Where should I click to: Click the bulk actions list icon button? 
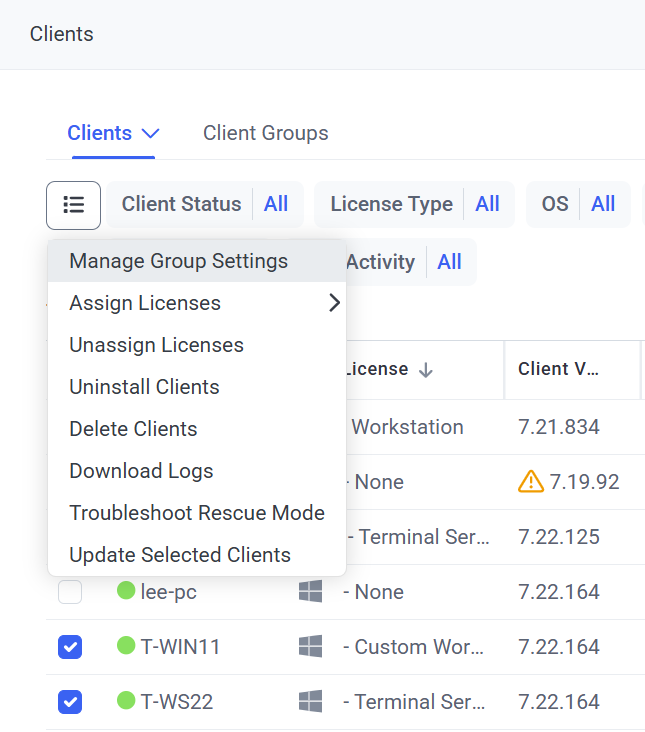pos(73,205)
